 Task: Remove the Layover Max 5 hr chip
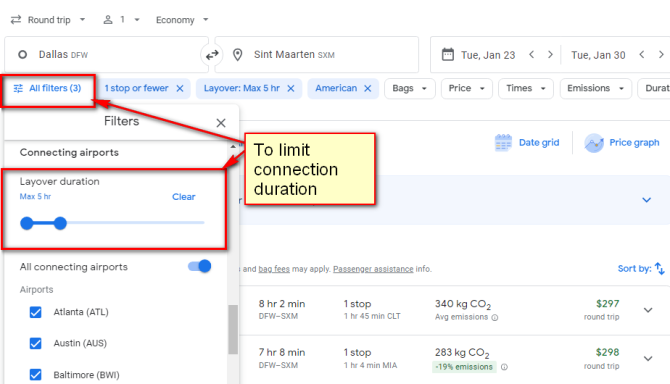291,88
